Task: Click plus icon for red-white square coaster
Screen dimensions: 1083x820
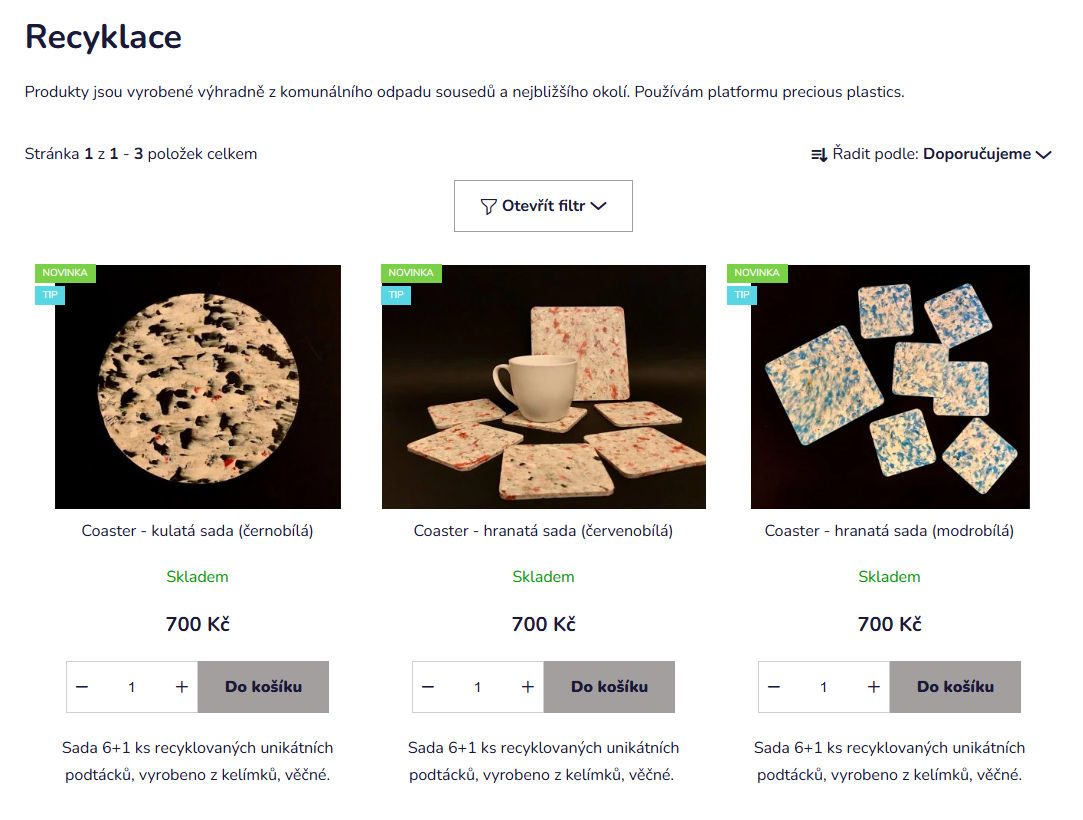Action: click(528, 687)
